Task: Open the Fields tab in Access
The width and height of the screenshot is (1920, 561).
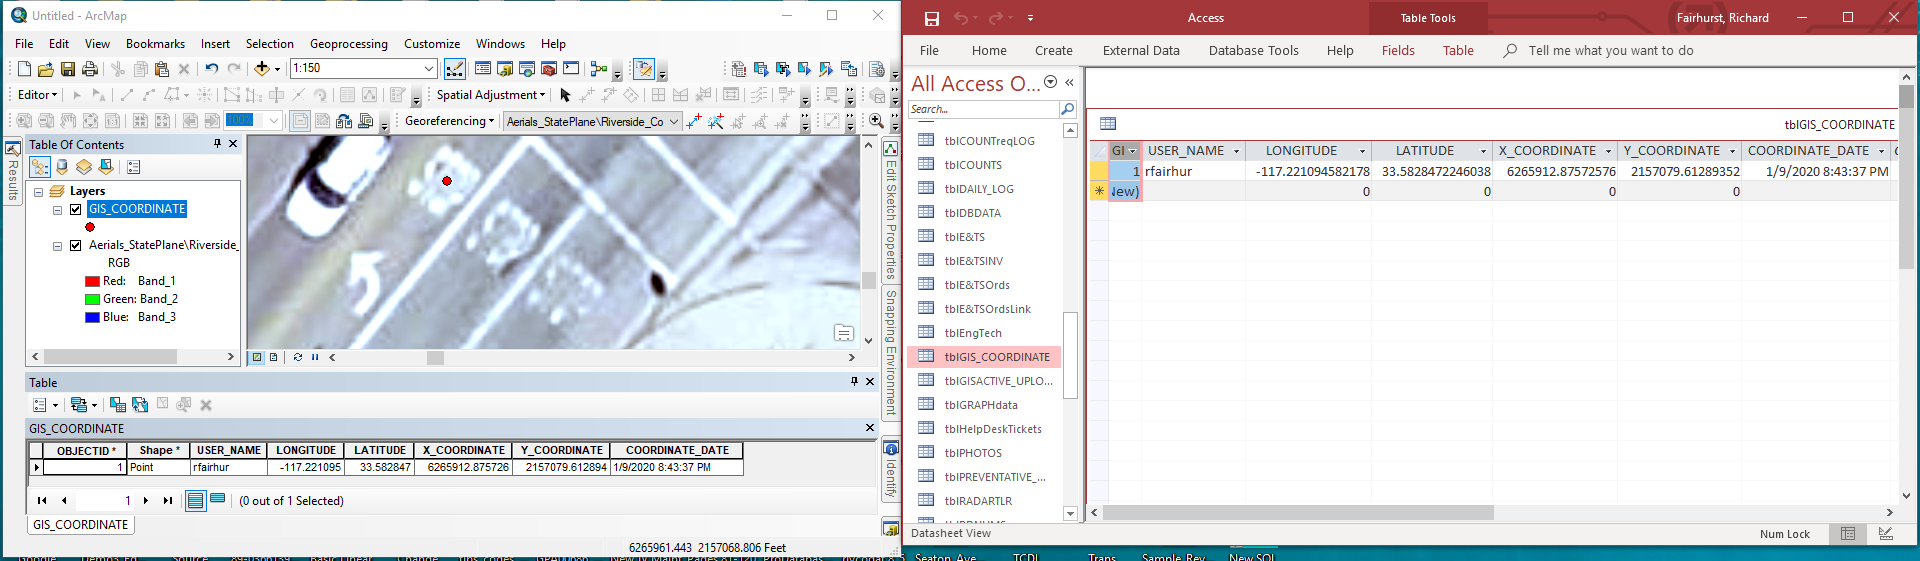Action: point(1398,50)
